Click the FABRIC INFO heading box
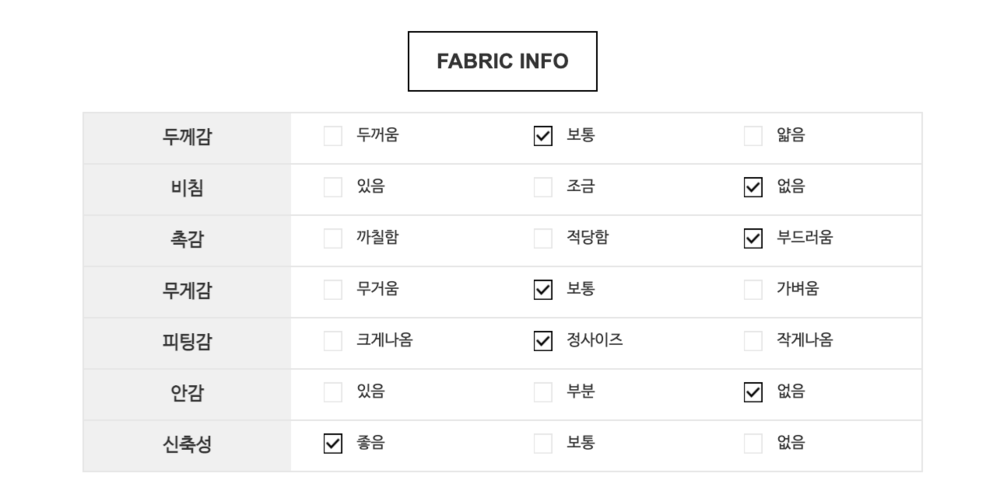Viewport: 1000px width, 501px height. [502, 61]
